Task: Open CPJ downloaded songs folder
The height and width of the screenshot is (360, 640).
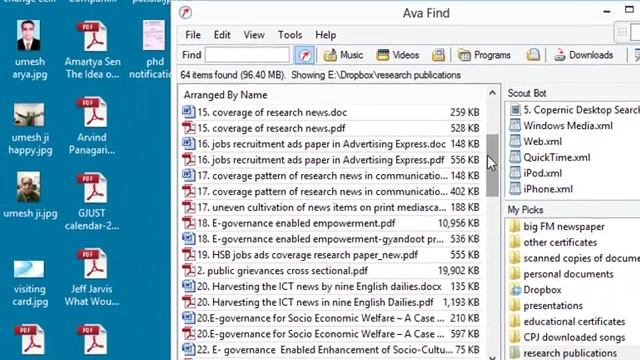Action: coord(567,338)
